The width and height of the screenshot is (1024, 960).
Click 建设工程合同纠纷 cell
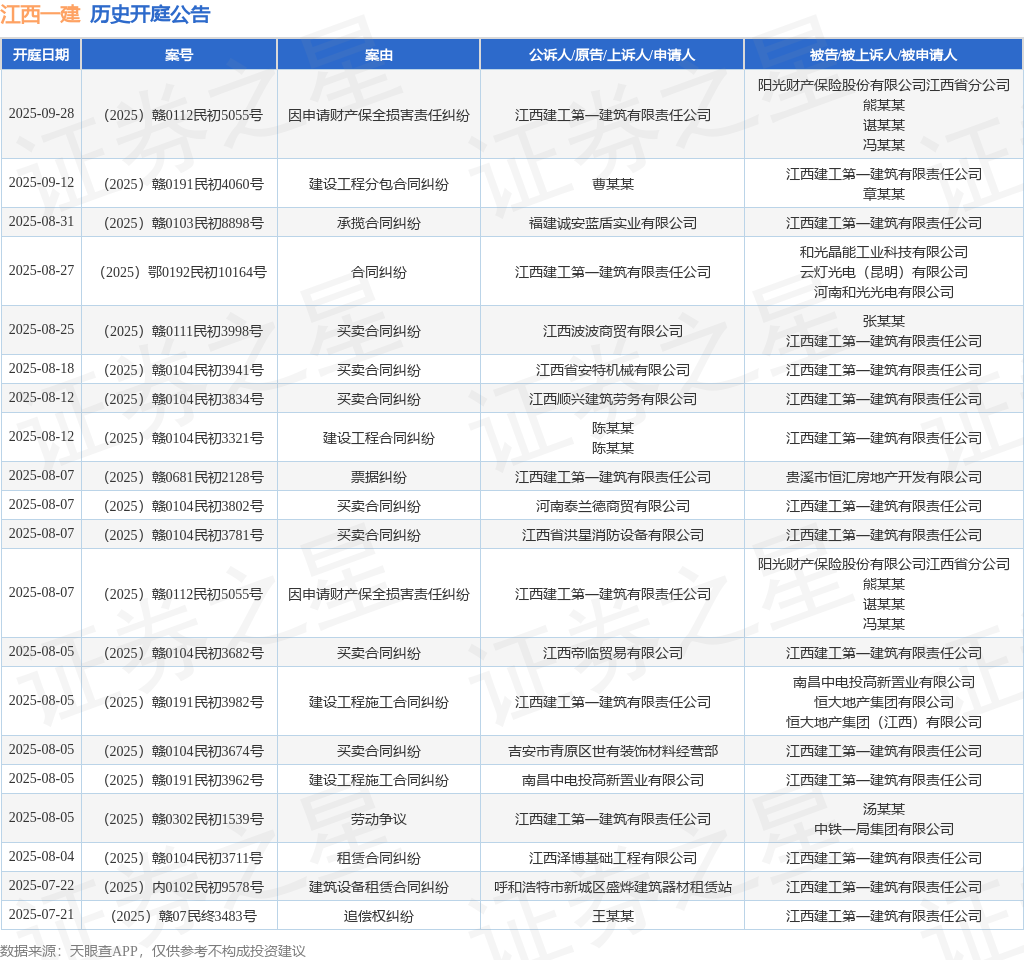point(379,438)
